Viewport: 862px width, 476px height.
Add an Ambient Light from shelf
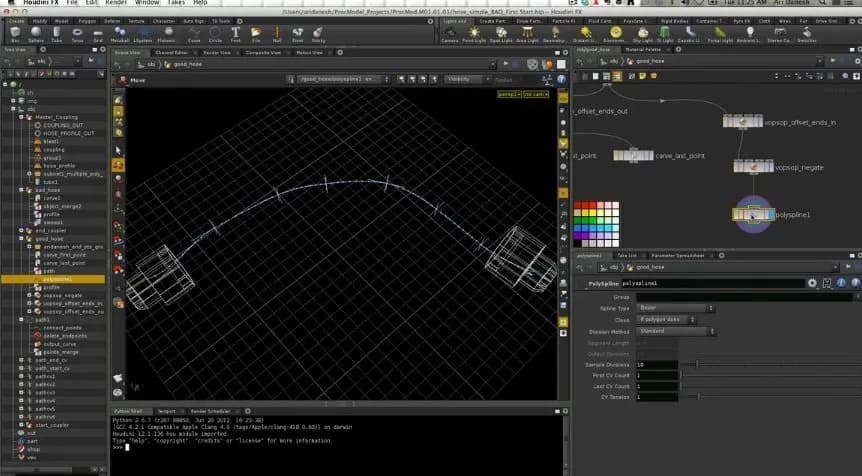coord(749,34)
